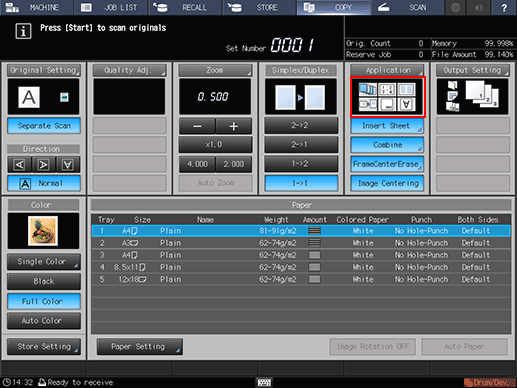Open the Output Setting panel
The image size is (517, 388).
coord(473,70)
